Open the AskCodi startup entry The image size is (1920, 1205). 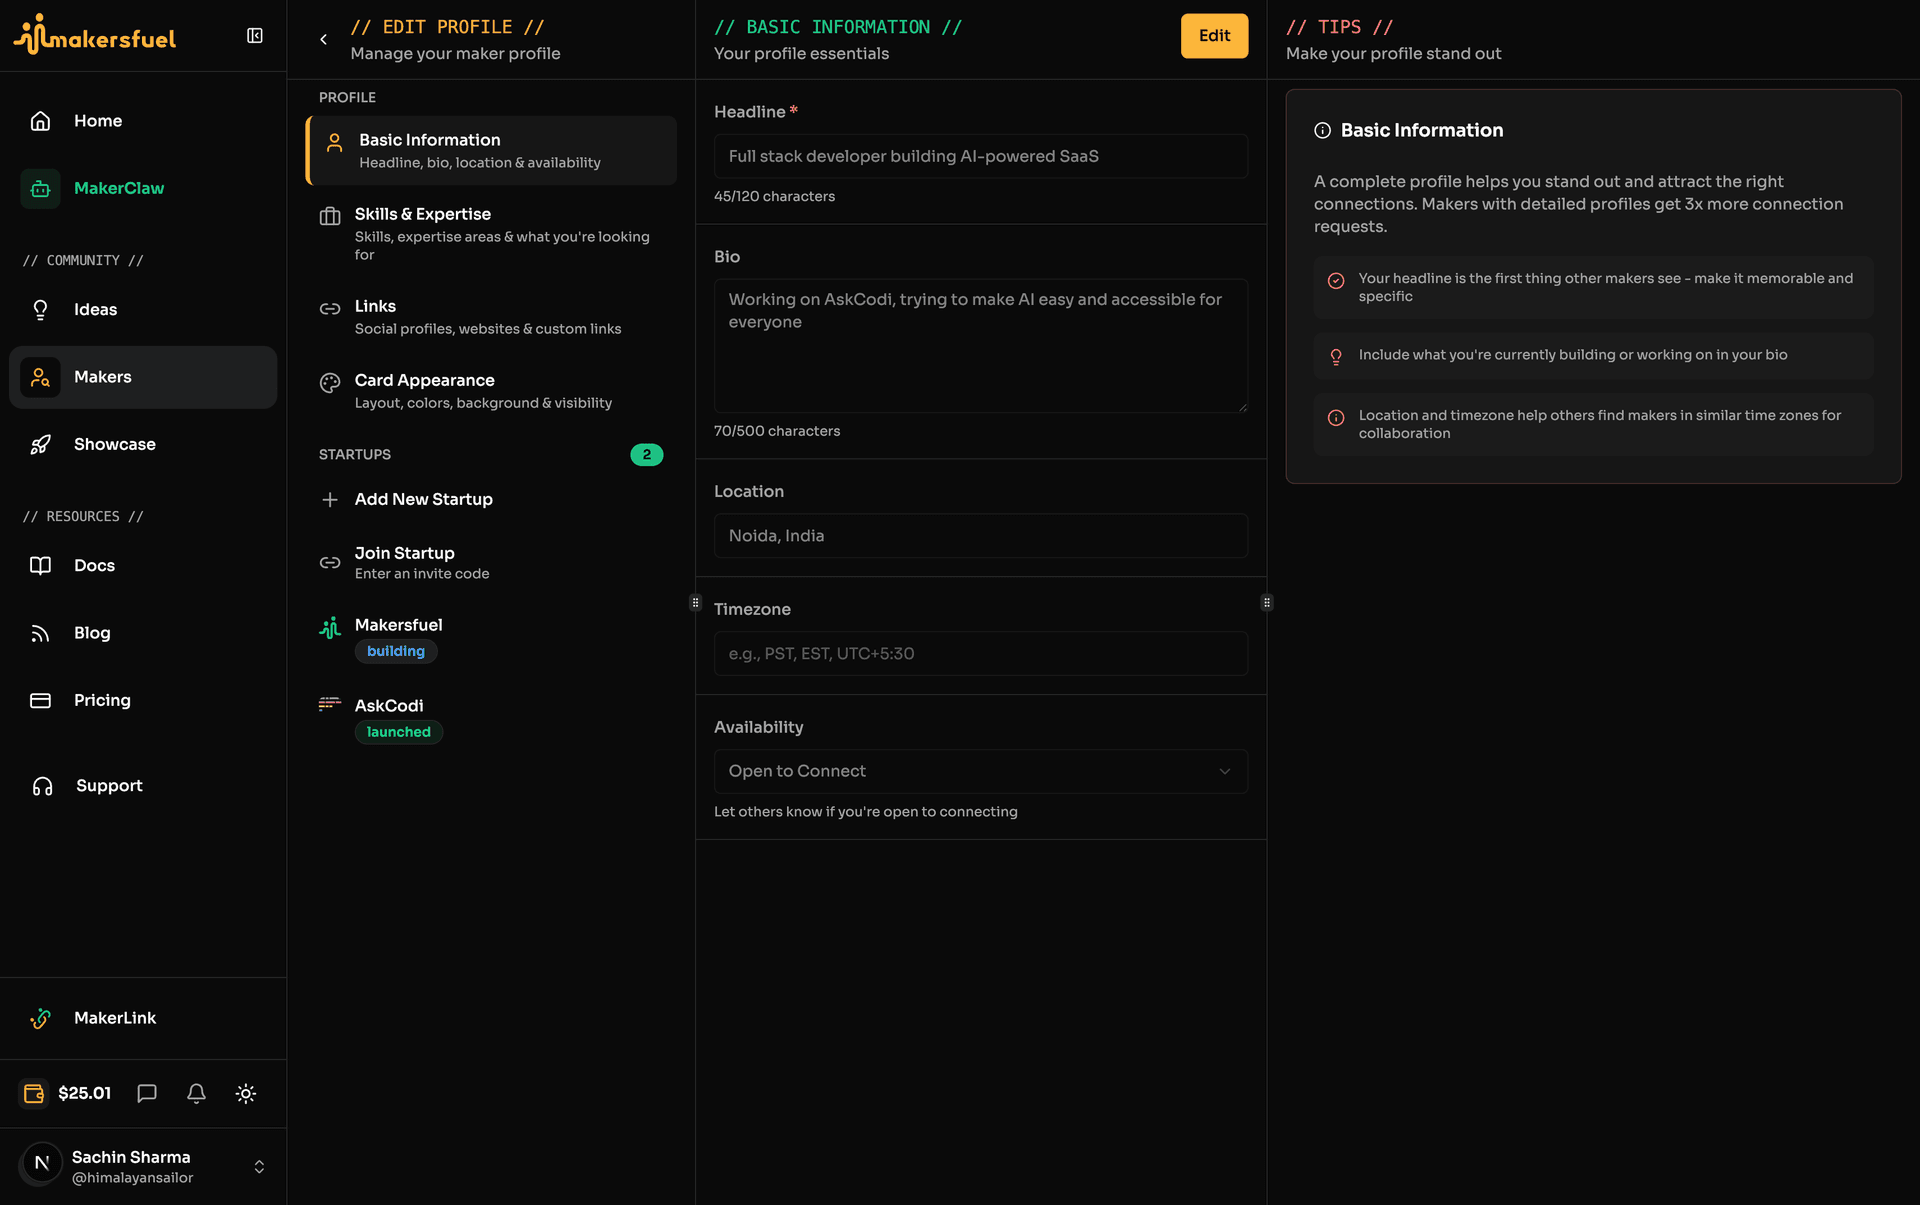[491, 718]
